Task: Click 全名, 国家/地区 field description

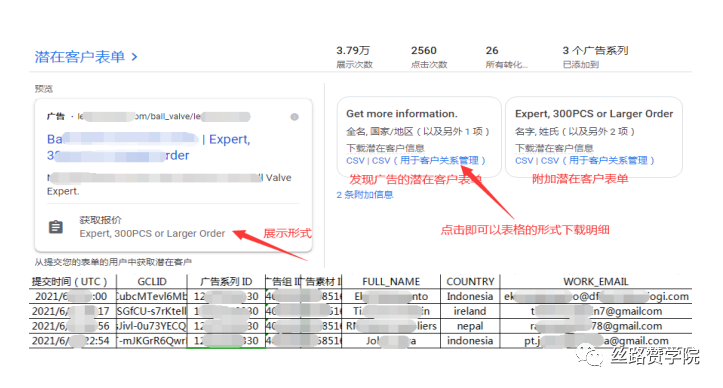Action: click(418, 131)
